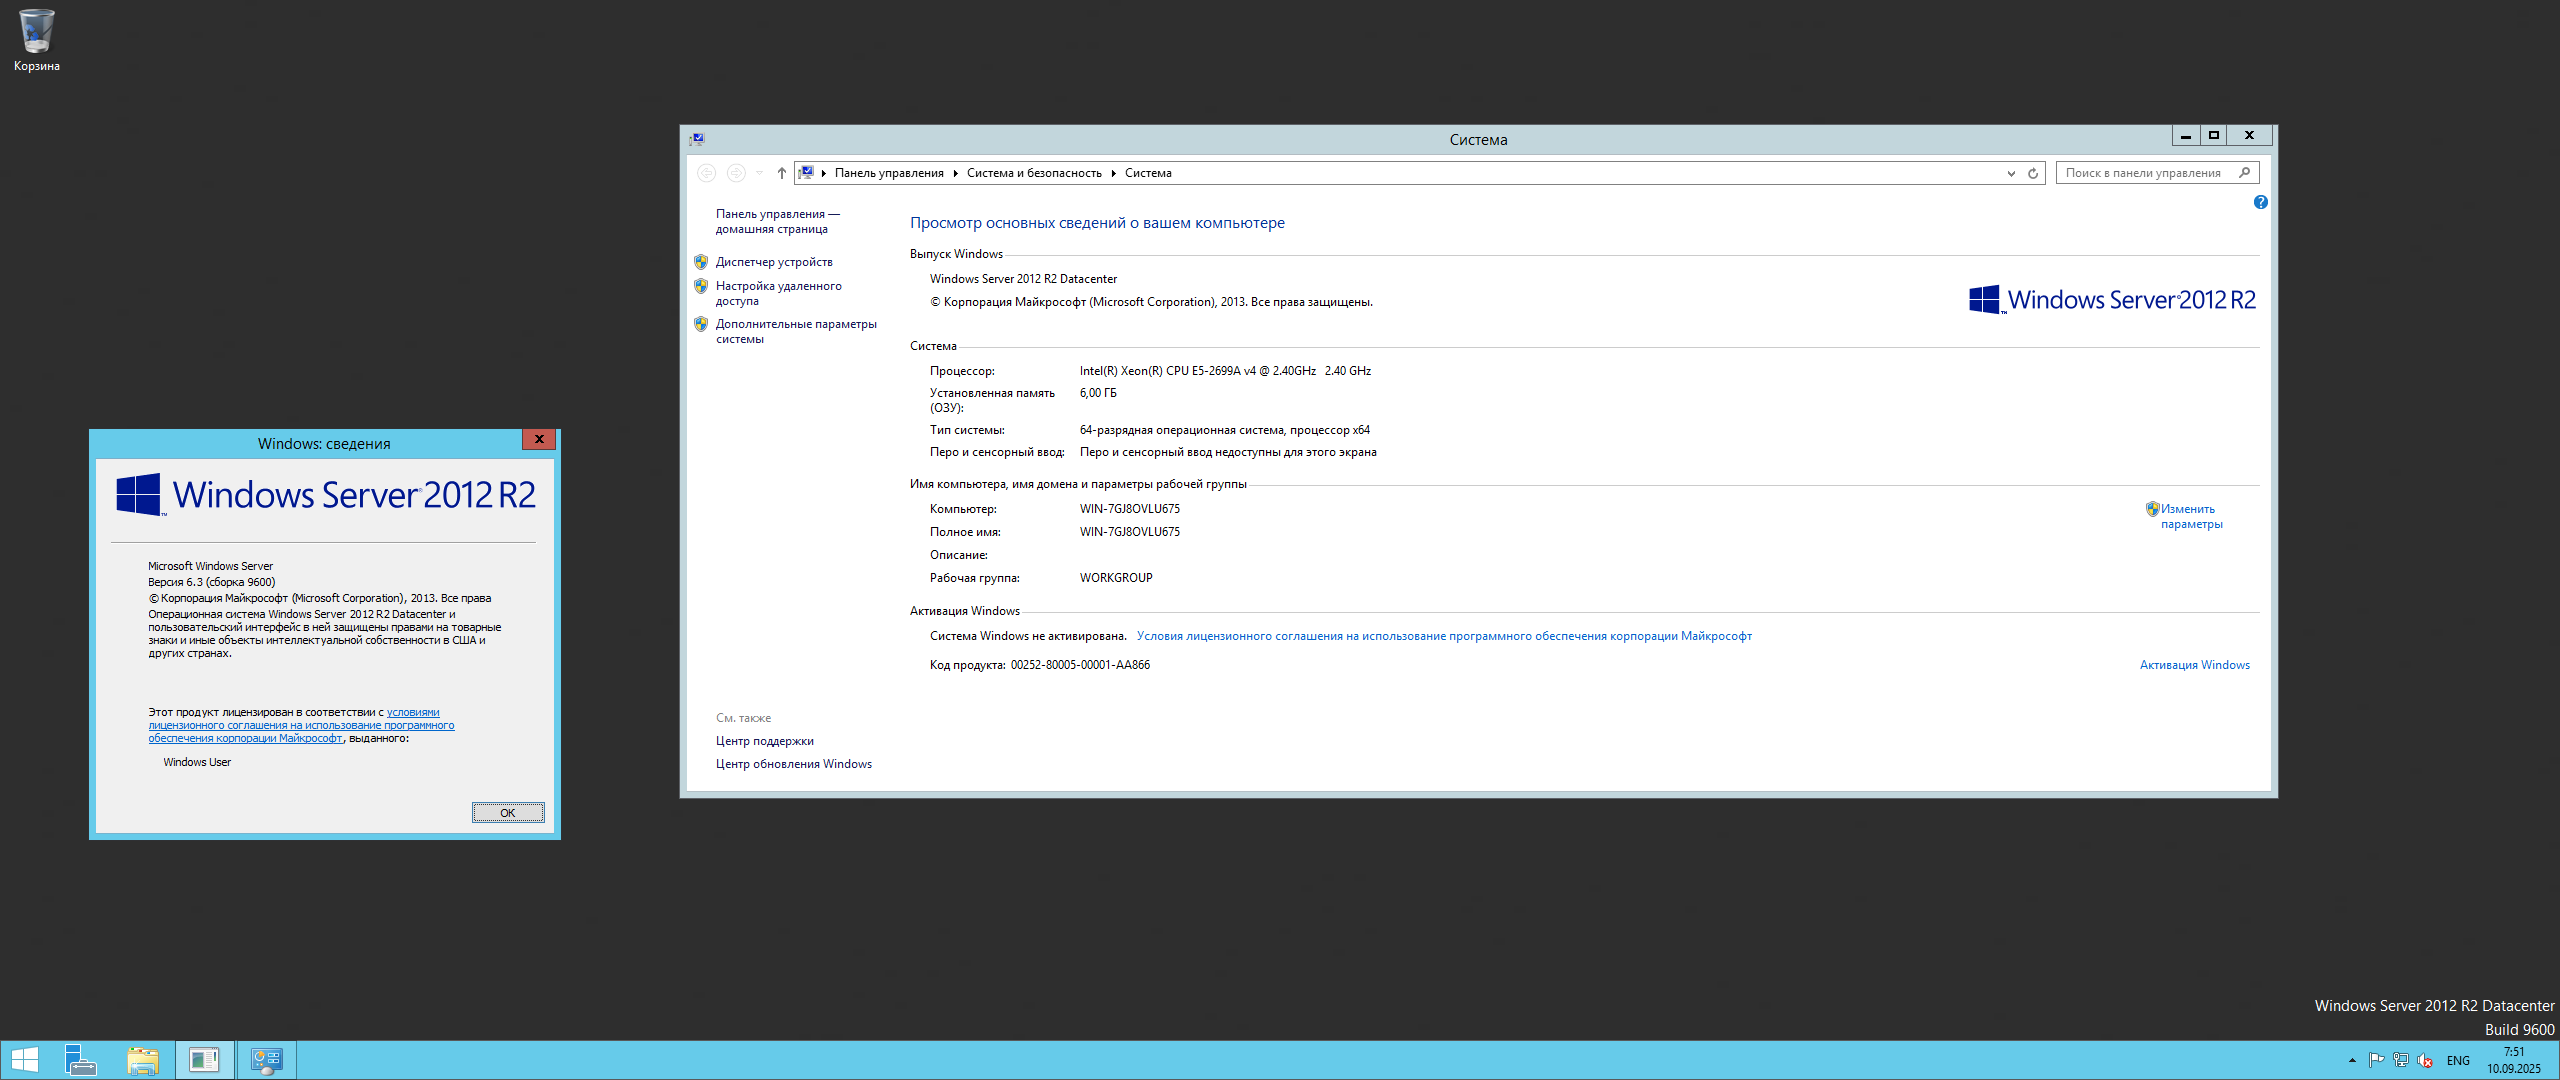2560x1080 pixels.
Task: Select the WORKGROUP value
Action: (x=1116, y=578)
